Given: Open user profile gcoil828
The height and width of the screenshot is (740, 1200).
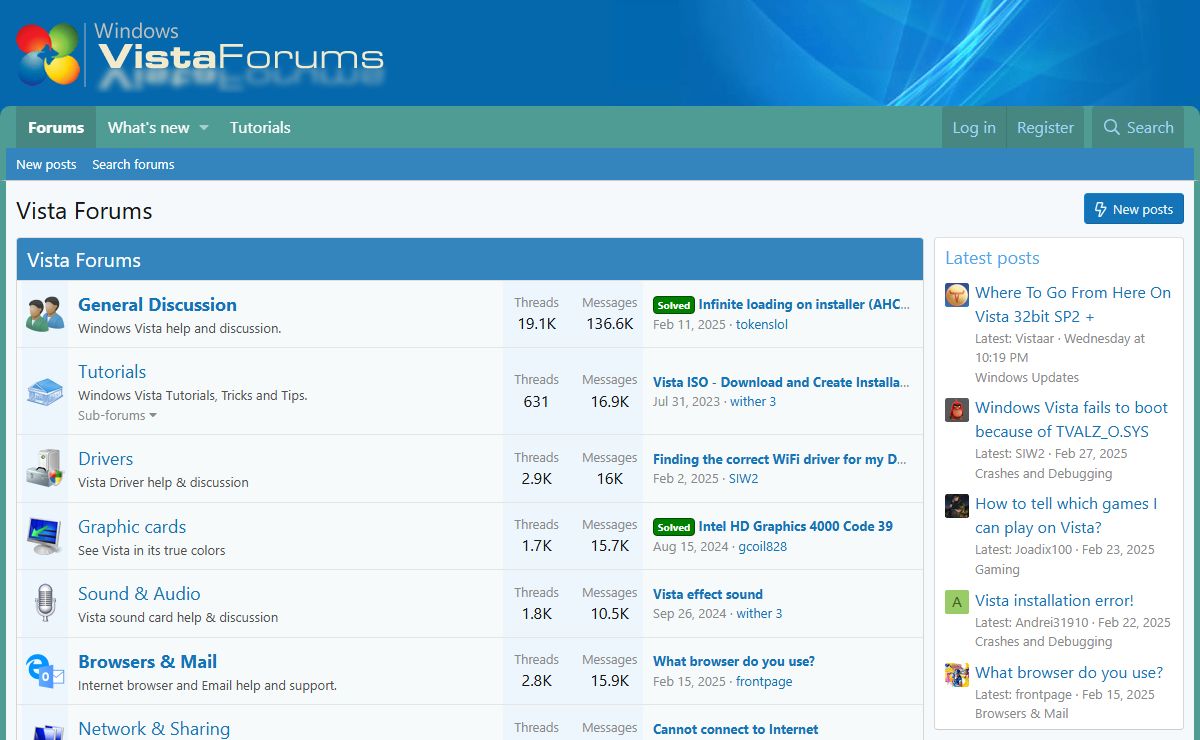Looking at the screenshot, I should pyautogui.click(x=762, y=547).
